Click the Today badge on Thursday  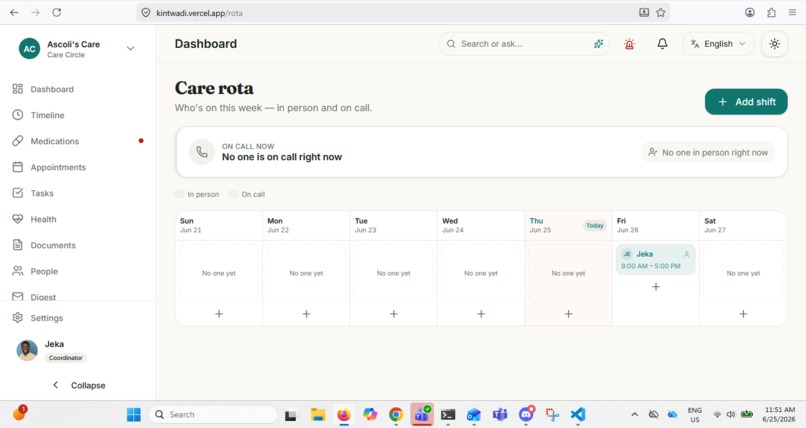click(595, 226)
